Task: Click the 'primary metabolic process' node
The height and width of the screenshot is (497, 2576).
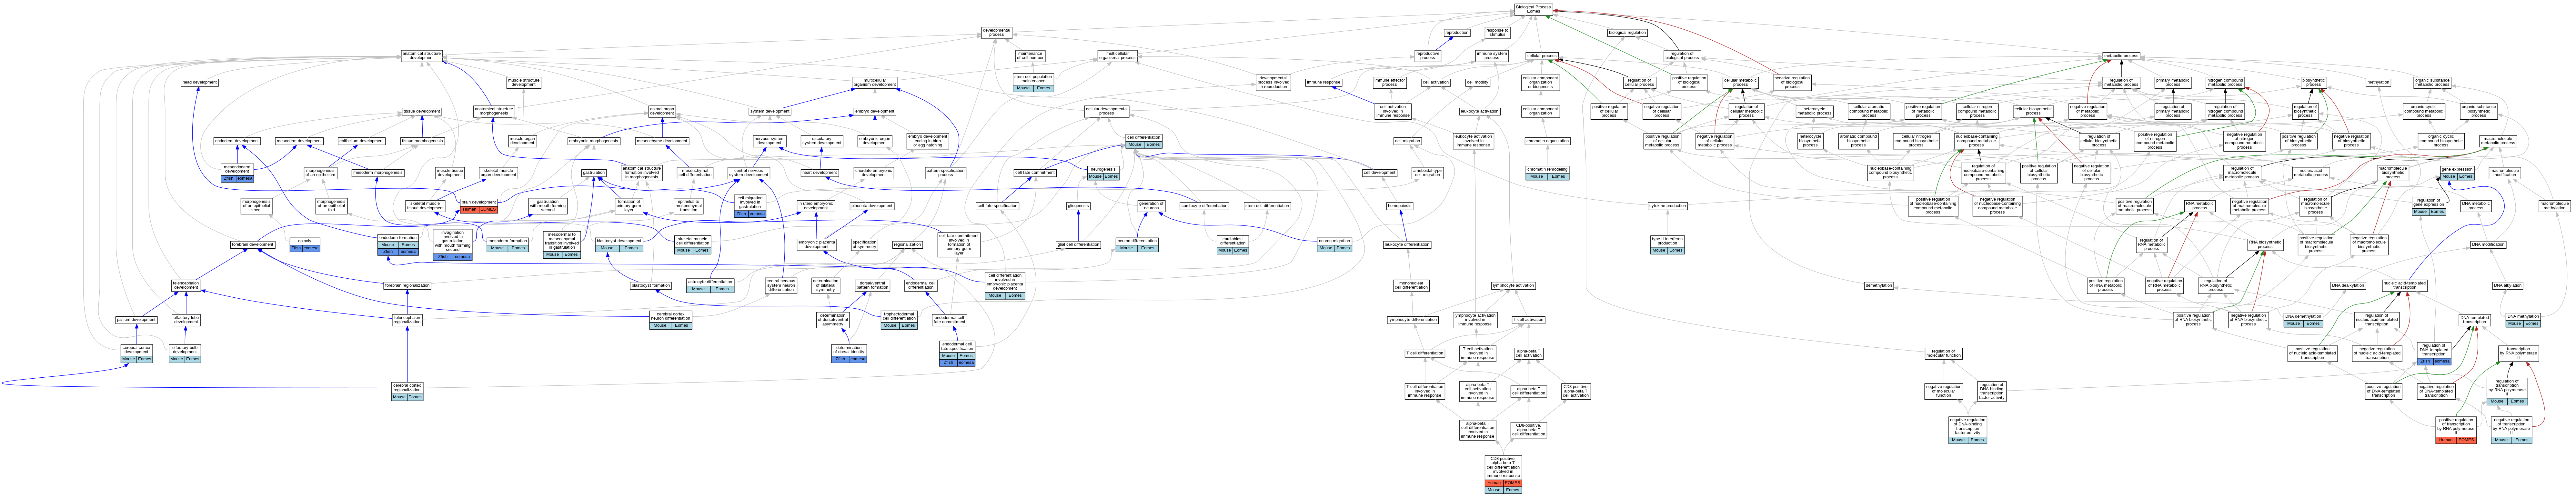Action: coord(2172,83)
